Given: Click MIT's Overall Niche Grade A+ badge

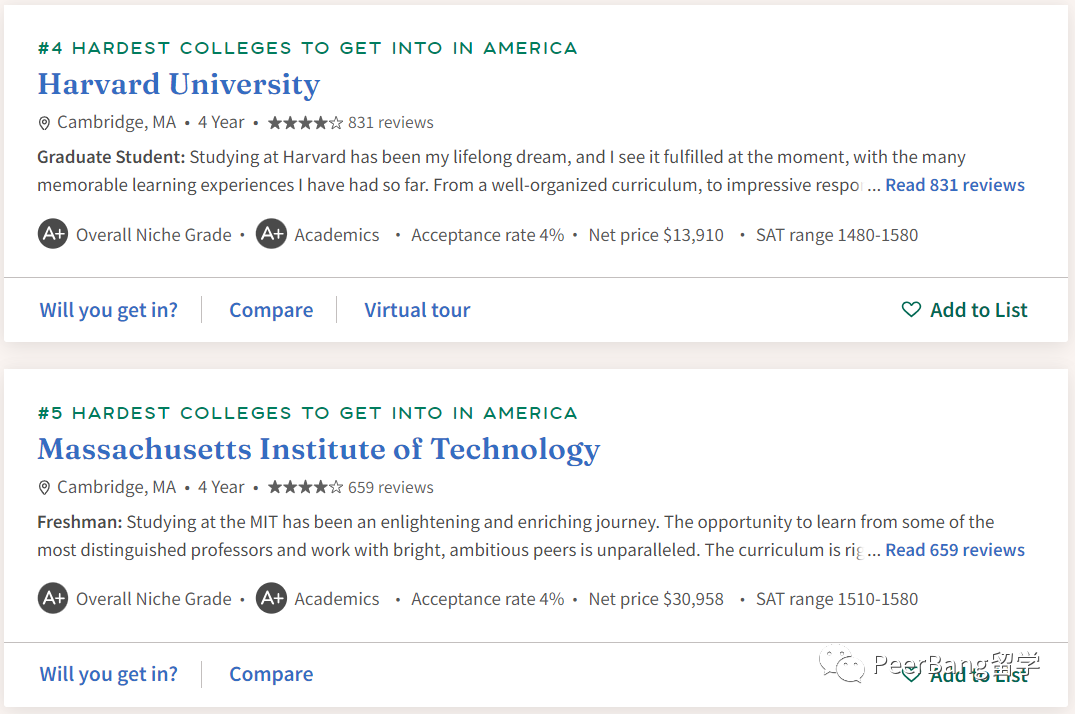Looking at the screenshot, I should click(x=53, y=599).
